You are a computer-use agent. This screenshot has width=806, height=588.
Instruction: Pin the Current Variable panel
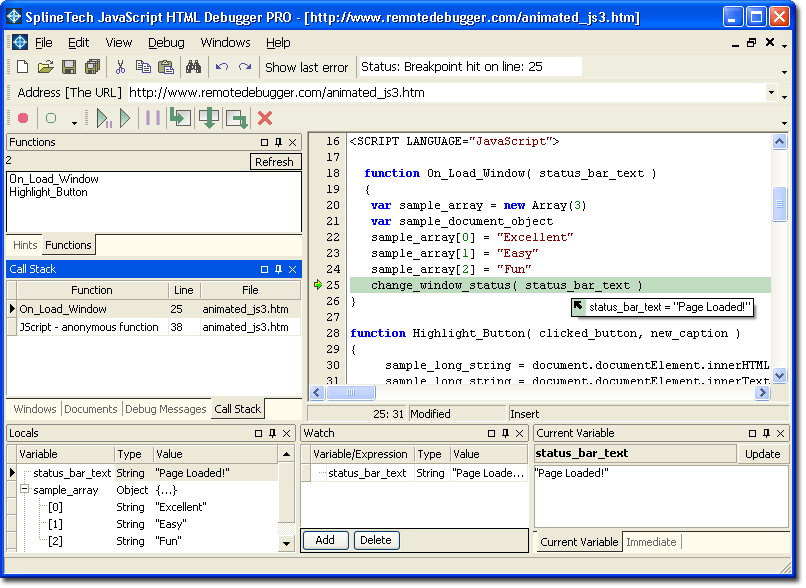[766, 433]
